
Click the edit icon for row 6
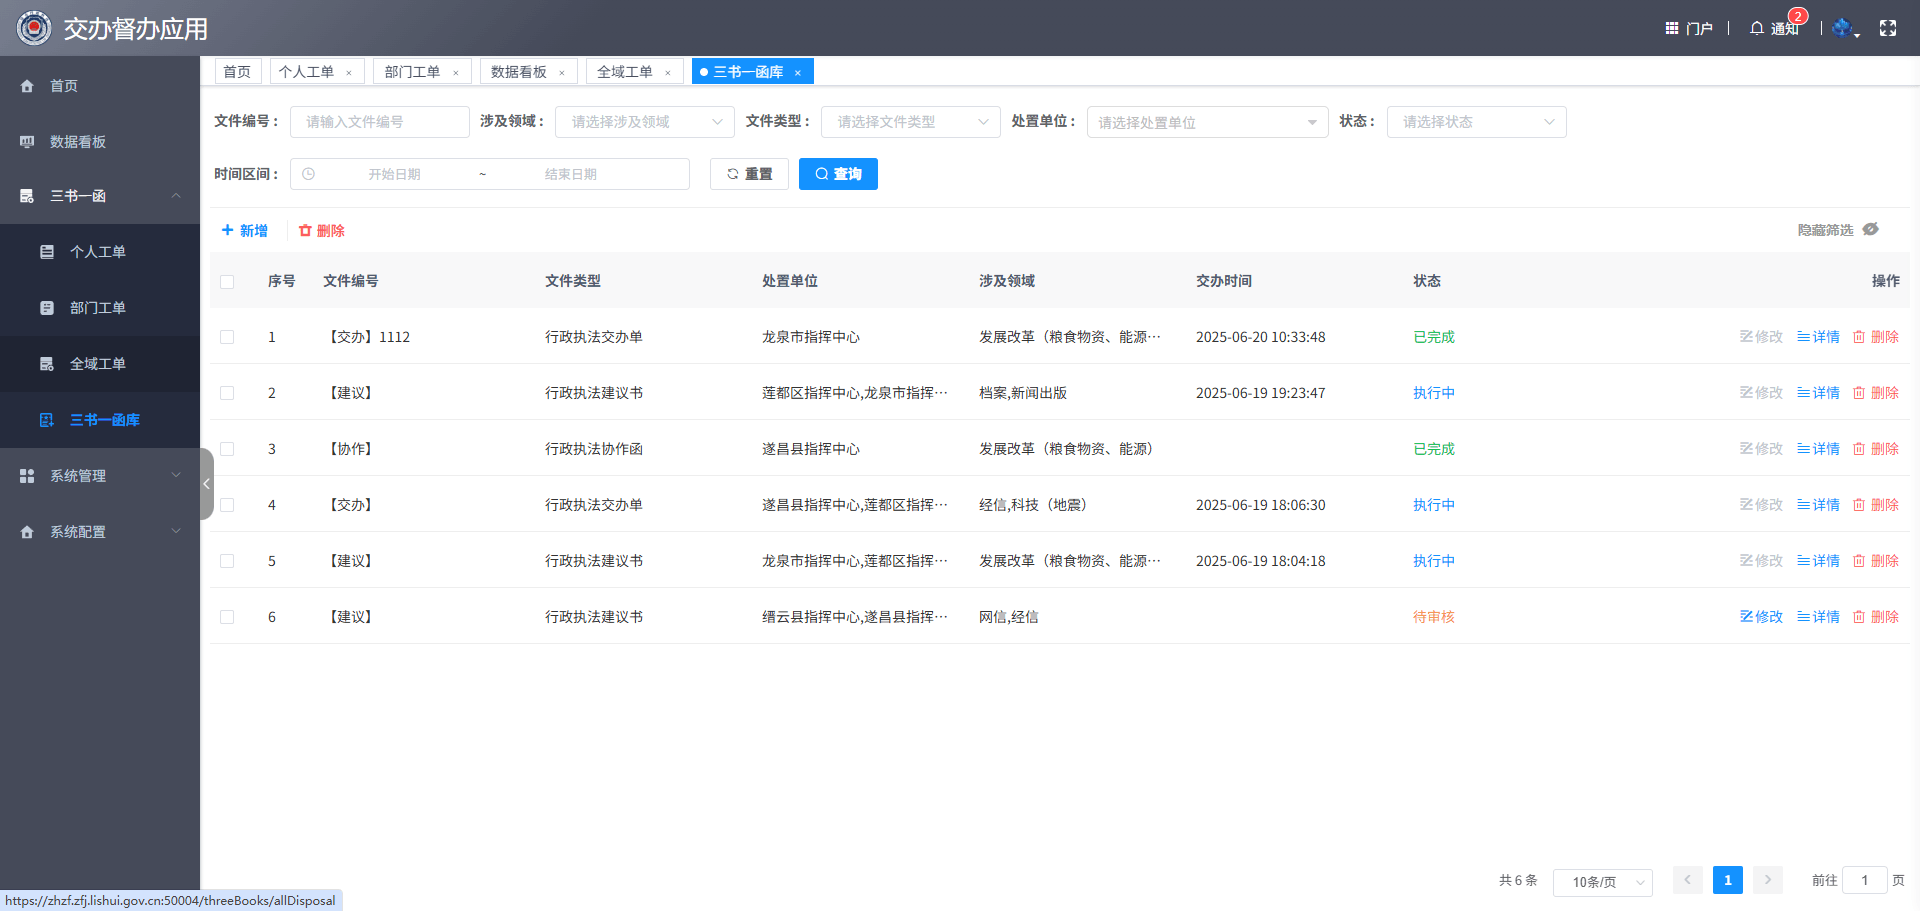coord(1747,617)
